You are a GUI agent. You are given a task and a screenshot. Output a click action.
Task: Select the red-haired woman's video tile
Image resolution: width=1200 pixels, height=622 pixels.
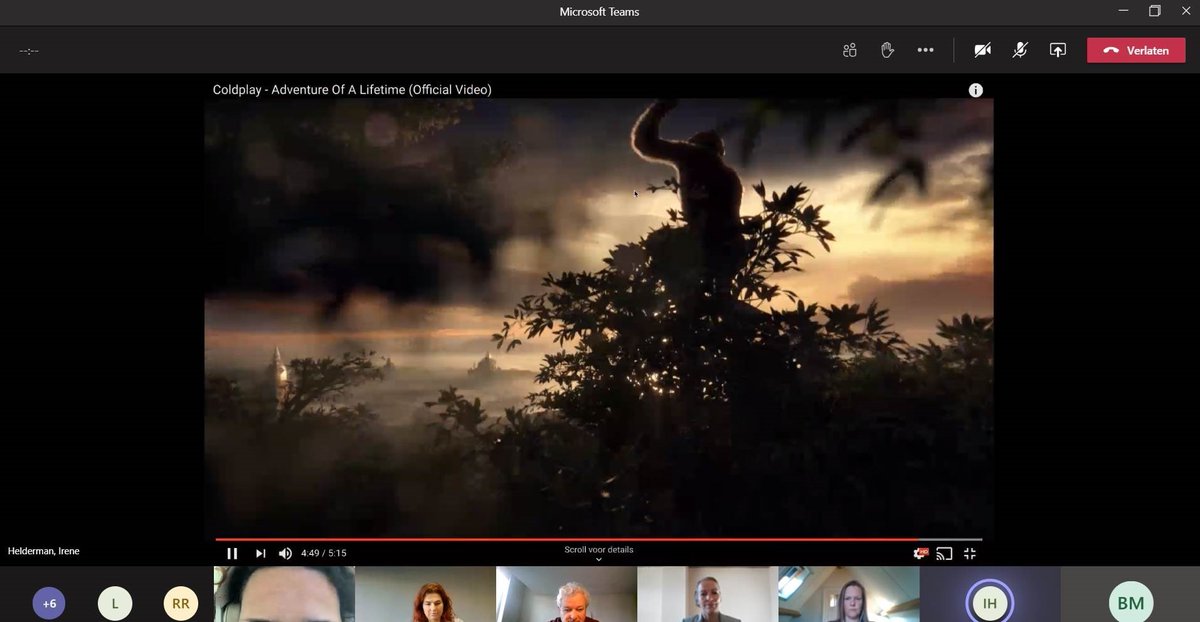(x=425, y=594)
